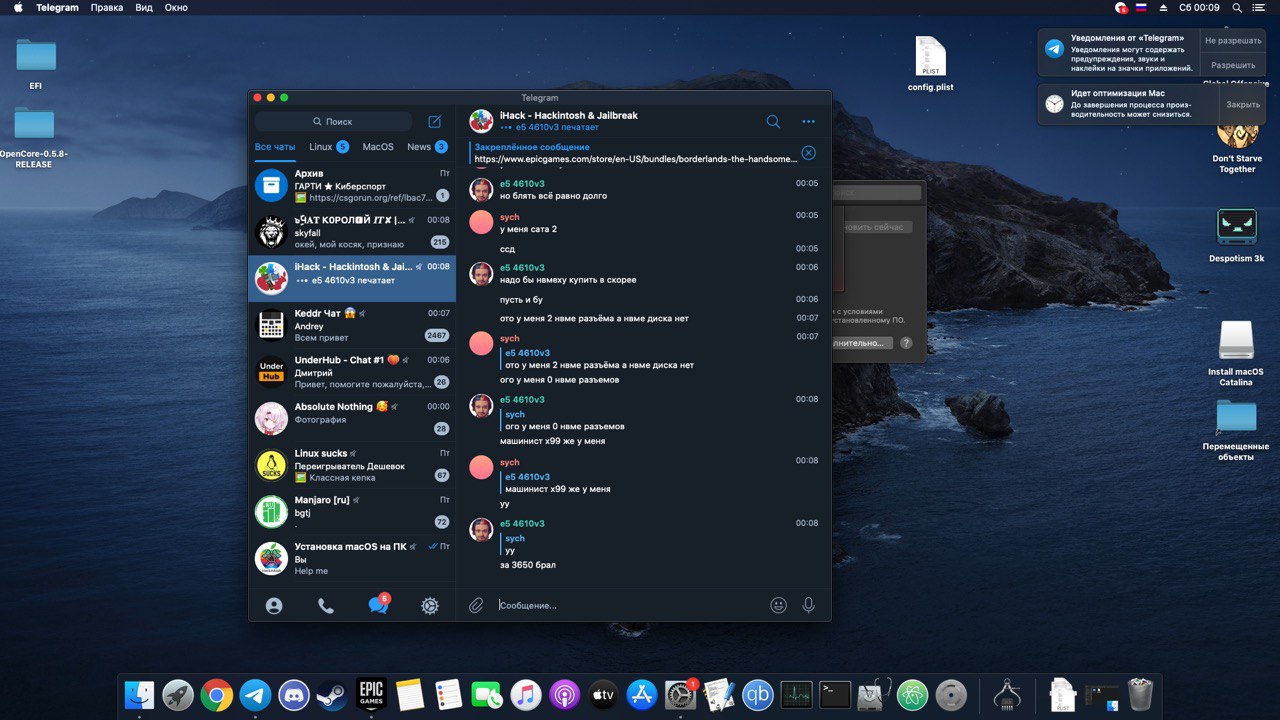The height and width of the screenshot is (720, 1280).
Task: Open the emoji picker
Action: coord(778,605)
